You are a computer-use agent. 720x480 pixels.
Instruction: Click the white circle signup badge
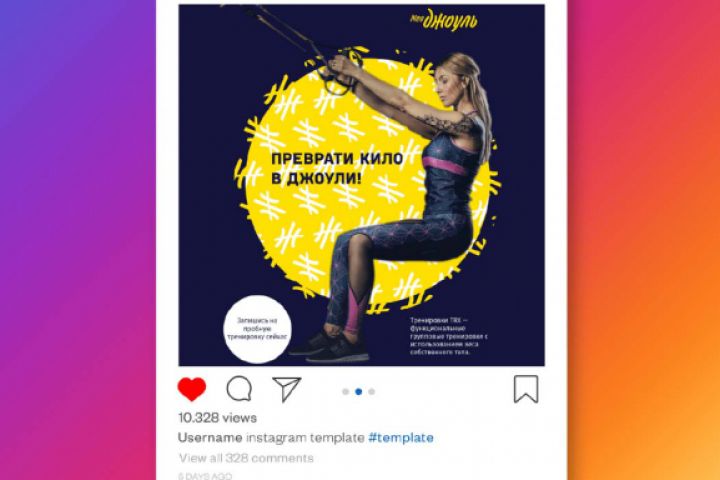(257, 329)
